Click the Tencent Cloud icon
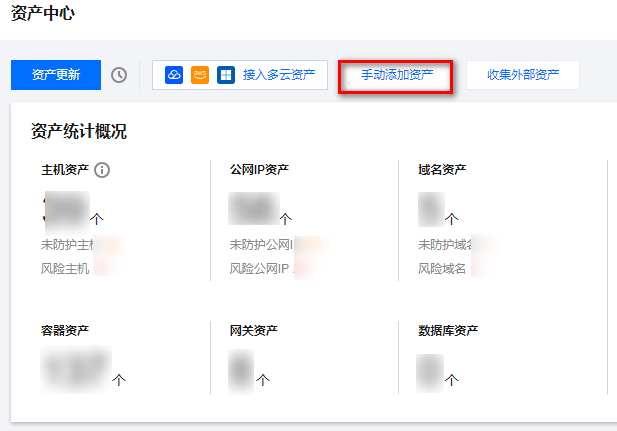 point(174,75)
